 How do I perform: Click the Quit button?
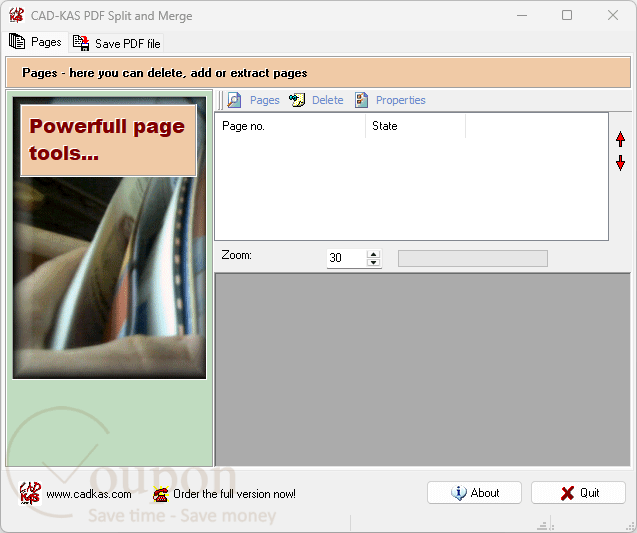(x=578, y=493)
